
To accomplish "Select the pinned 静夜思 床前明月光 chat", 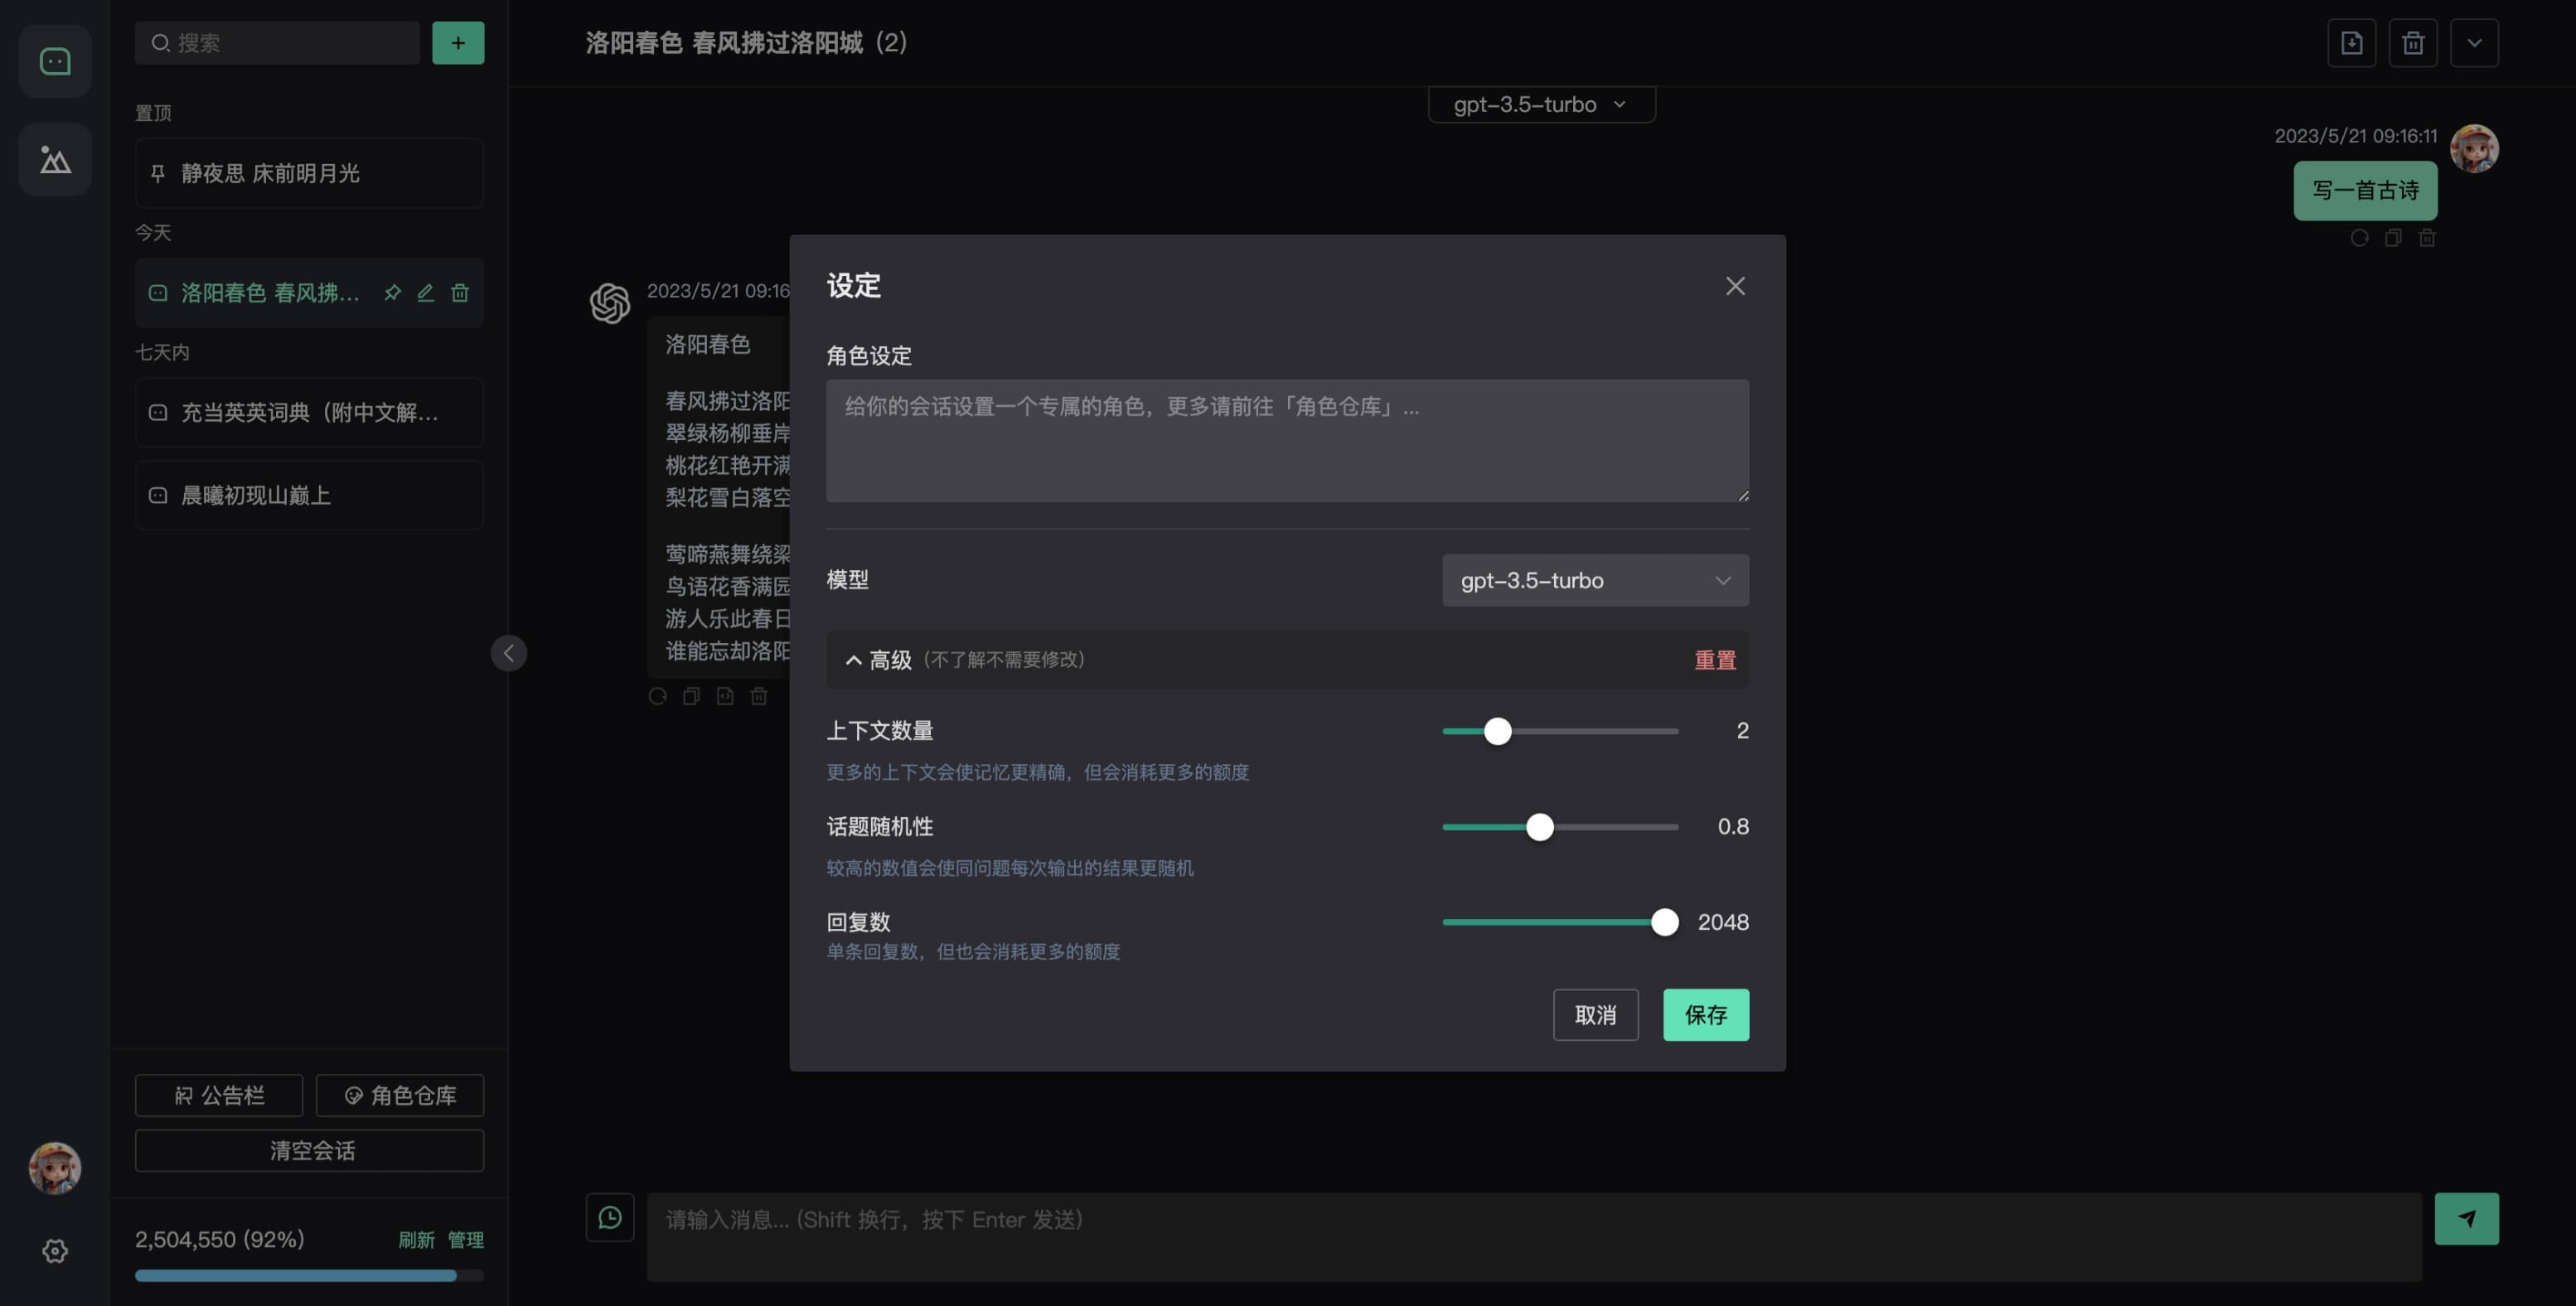I will coord(309,174).
